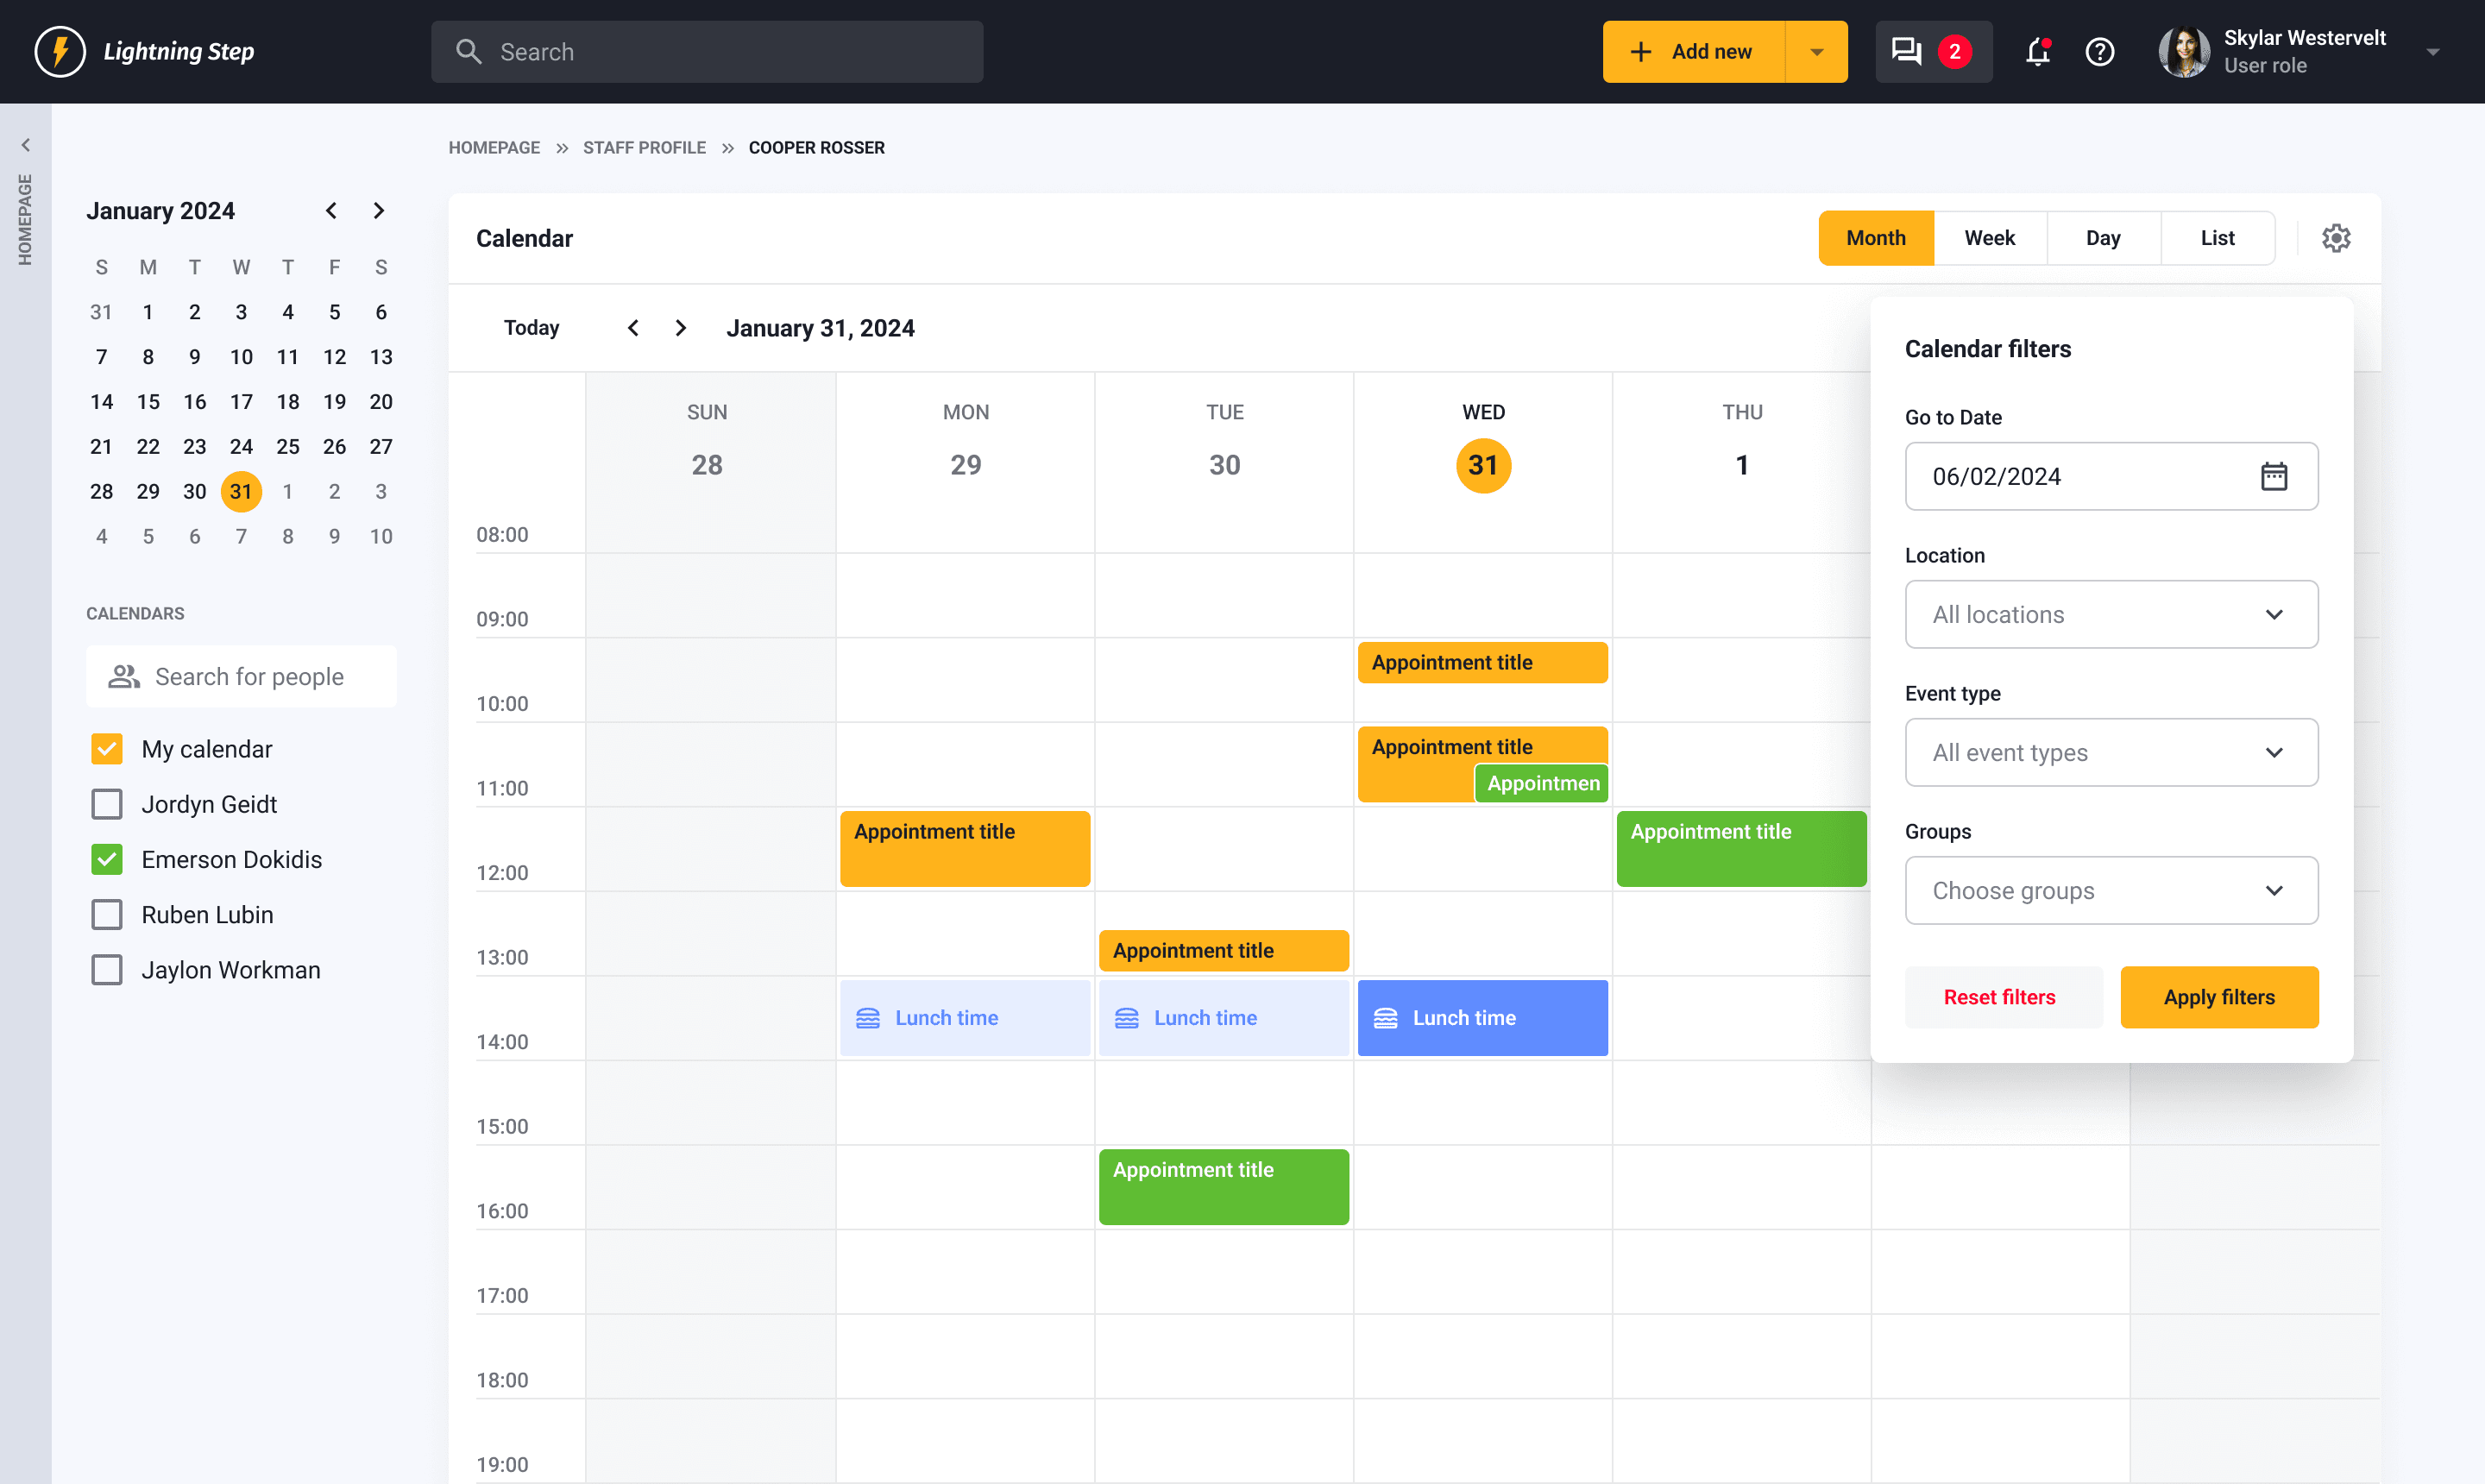Open the Choose groups dropdown

pyautogui.click(x=2111, y=890)
